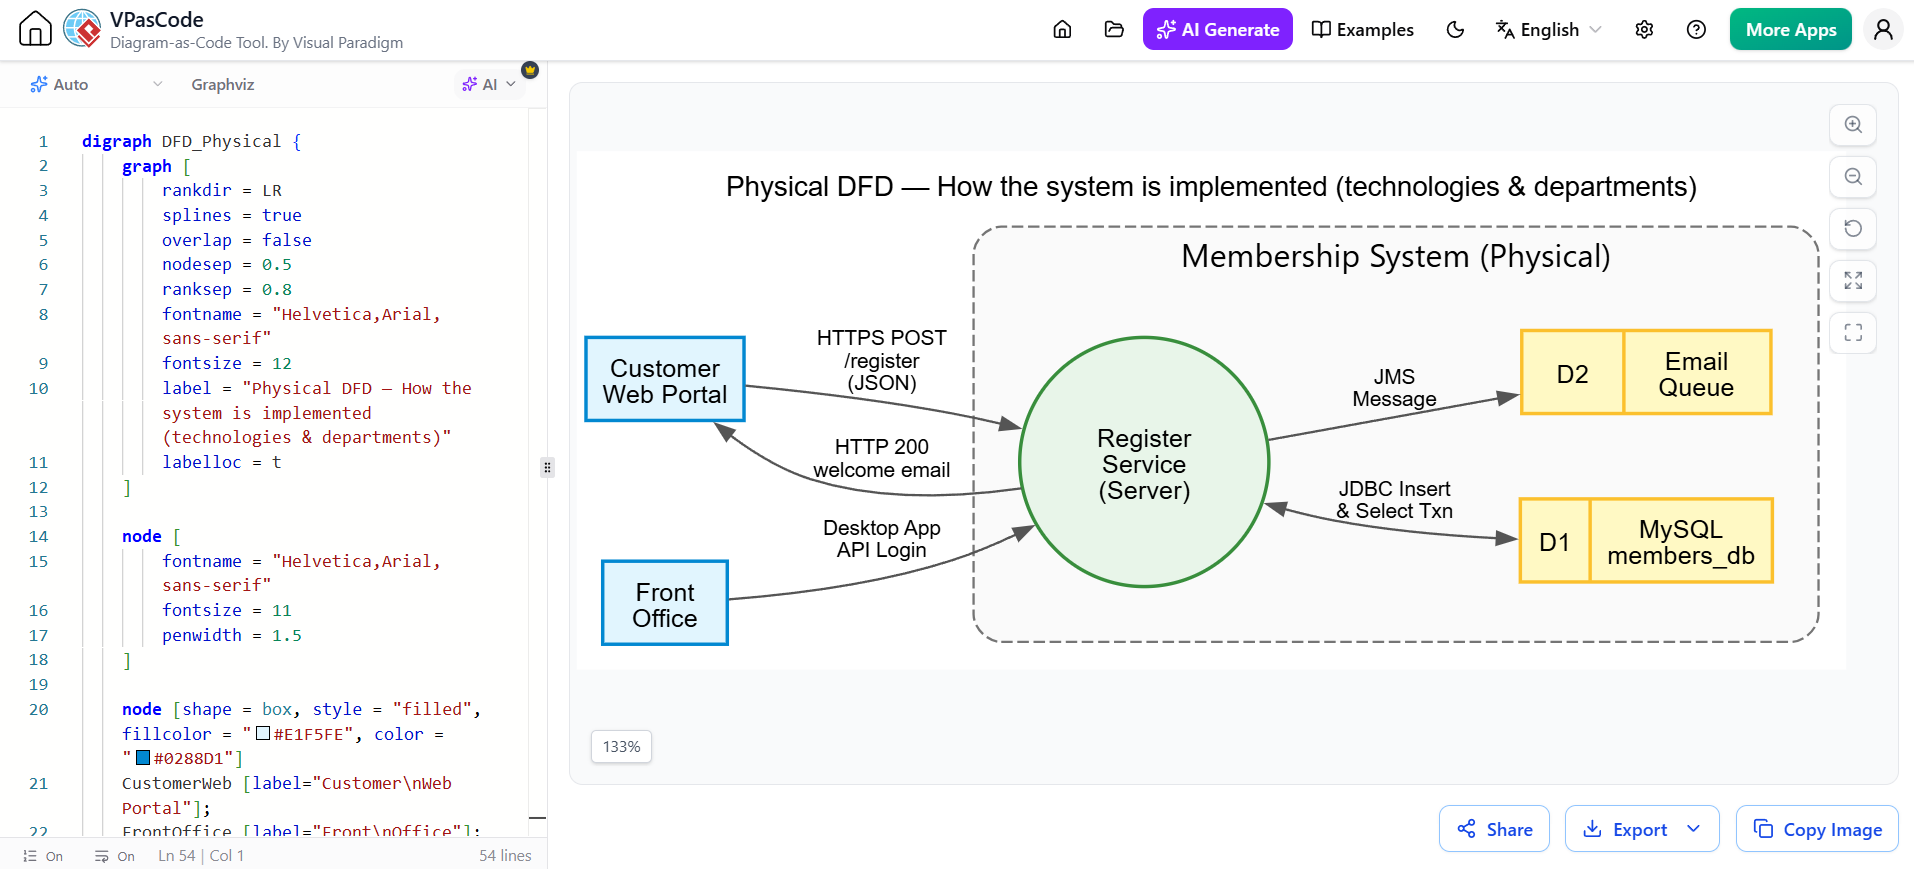
Task: Click the Email Queue data store
Action: pos(1646,372)
